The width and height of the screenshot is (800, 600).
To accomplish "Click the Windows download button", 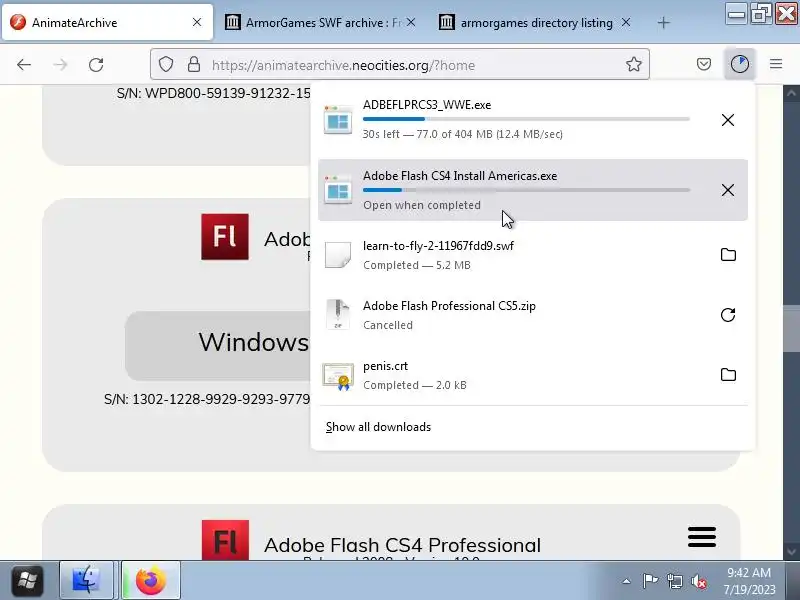I will point(218,345).
